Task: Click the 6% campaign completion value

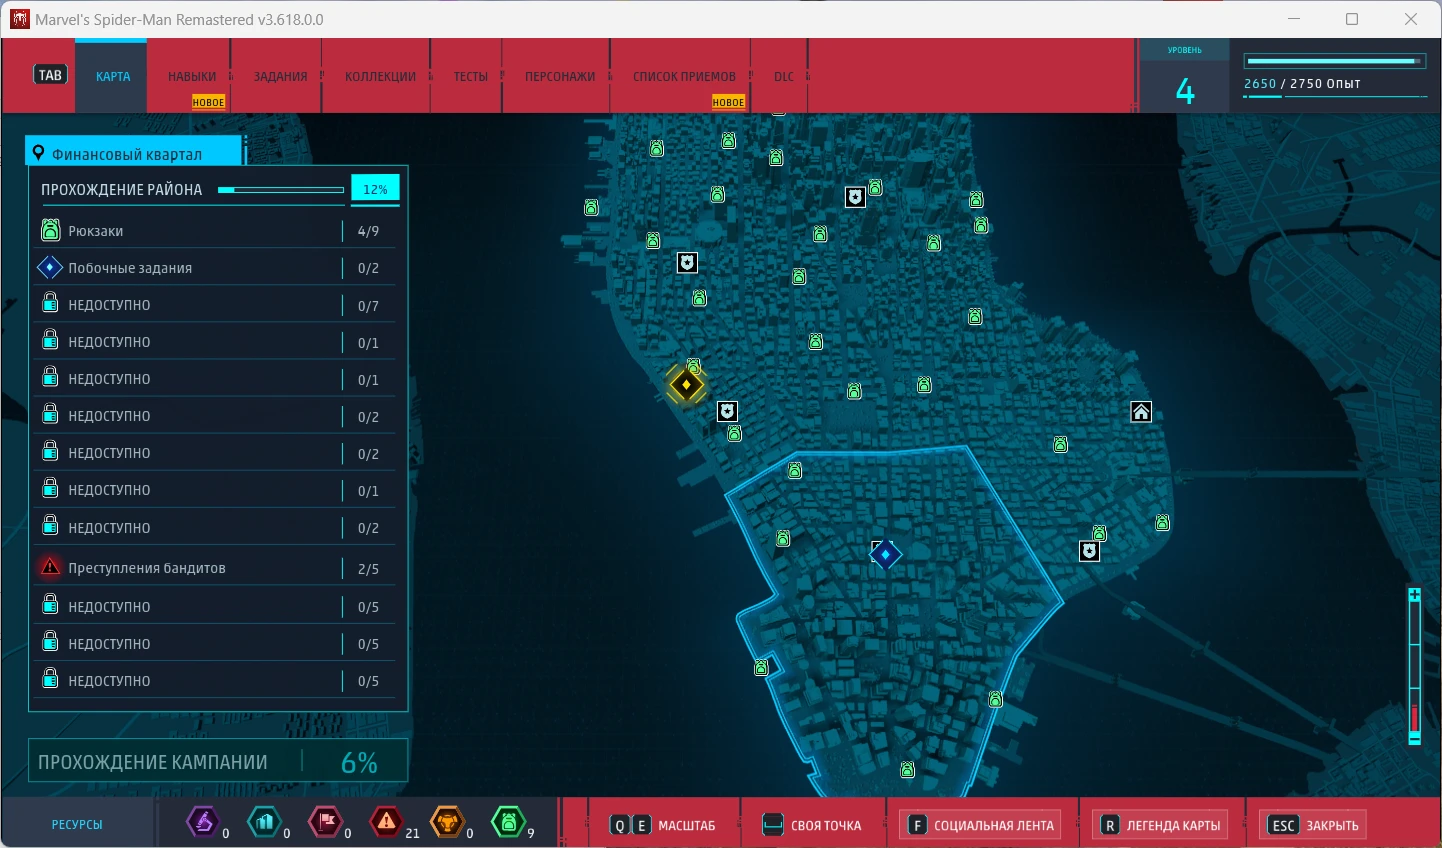Action: tap(359, 763)
